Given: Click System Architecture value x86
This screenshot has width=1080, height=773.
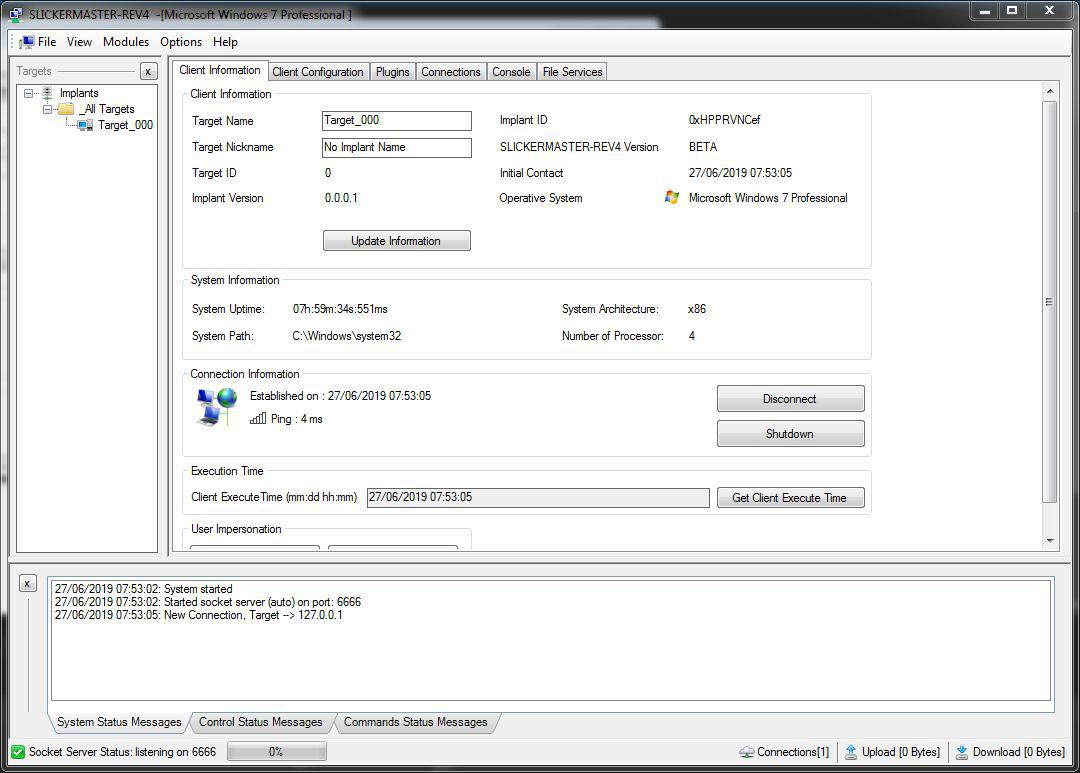Looking at the screenshot, I should [x=696, y=309].
